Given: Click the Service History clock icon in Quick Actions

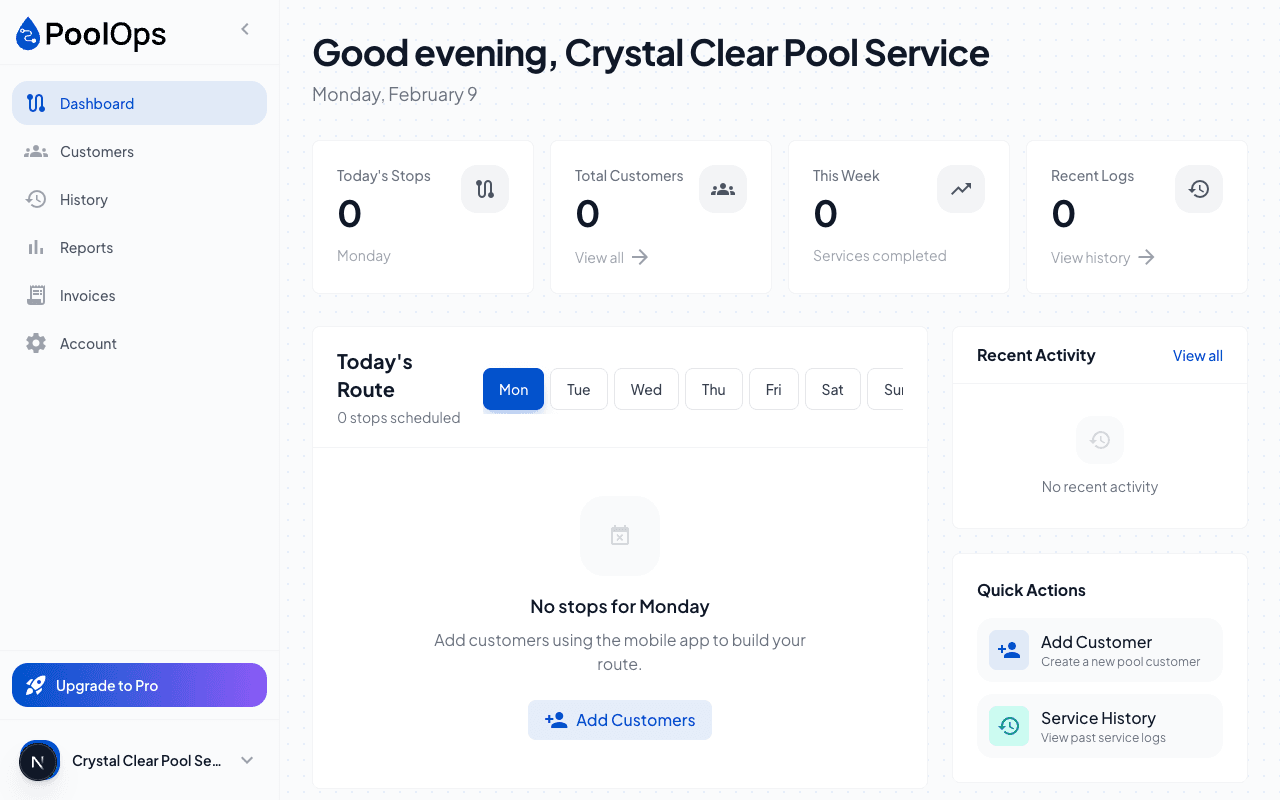Looking at the screenshot, I should tap(1009, 725).
